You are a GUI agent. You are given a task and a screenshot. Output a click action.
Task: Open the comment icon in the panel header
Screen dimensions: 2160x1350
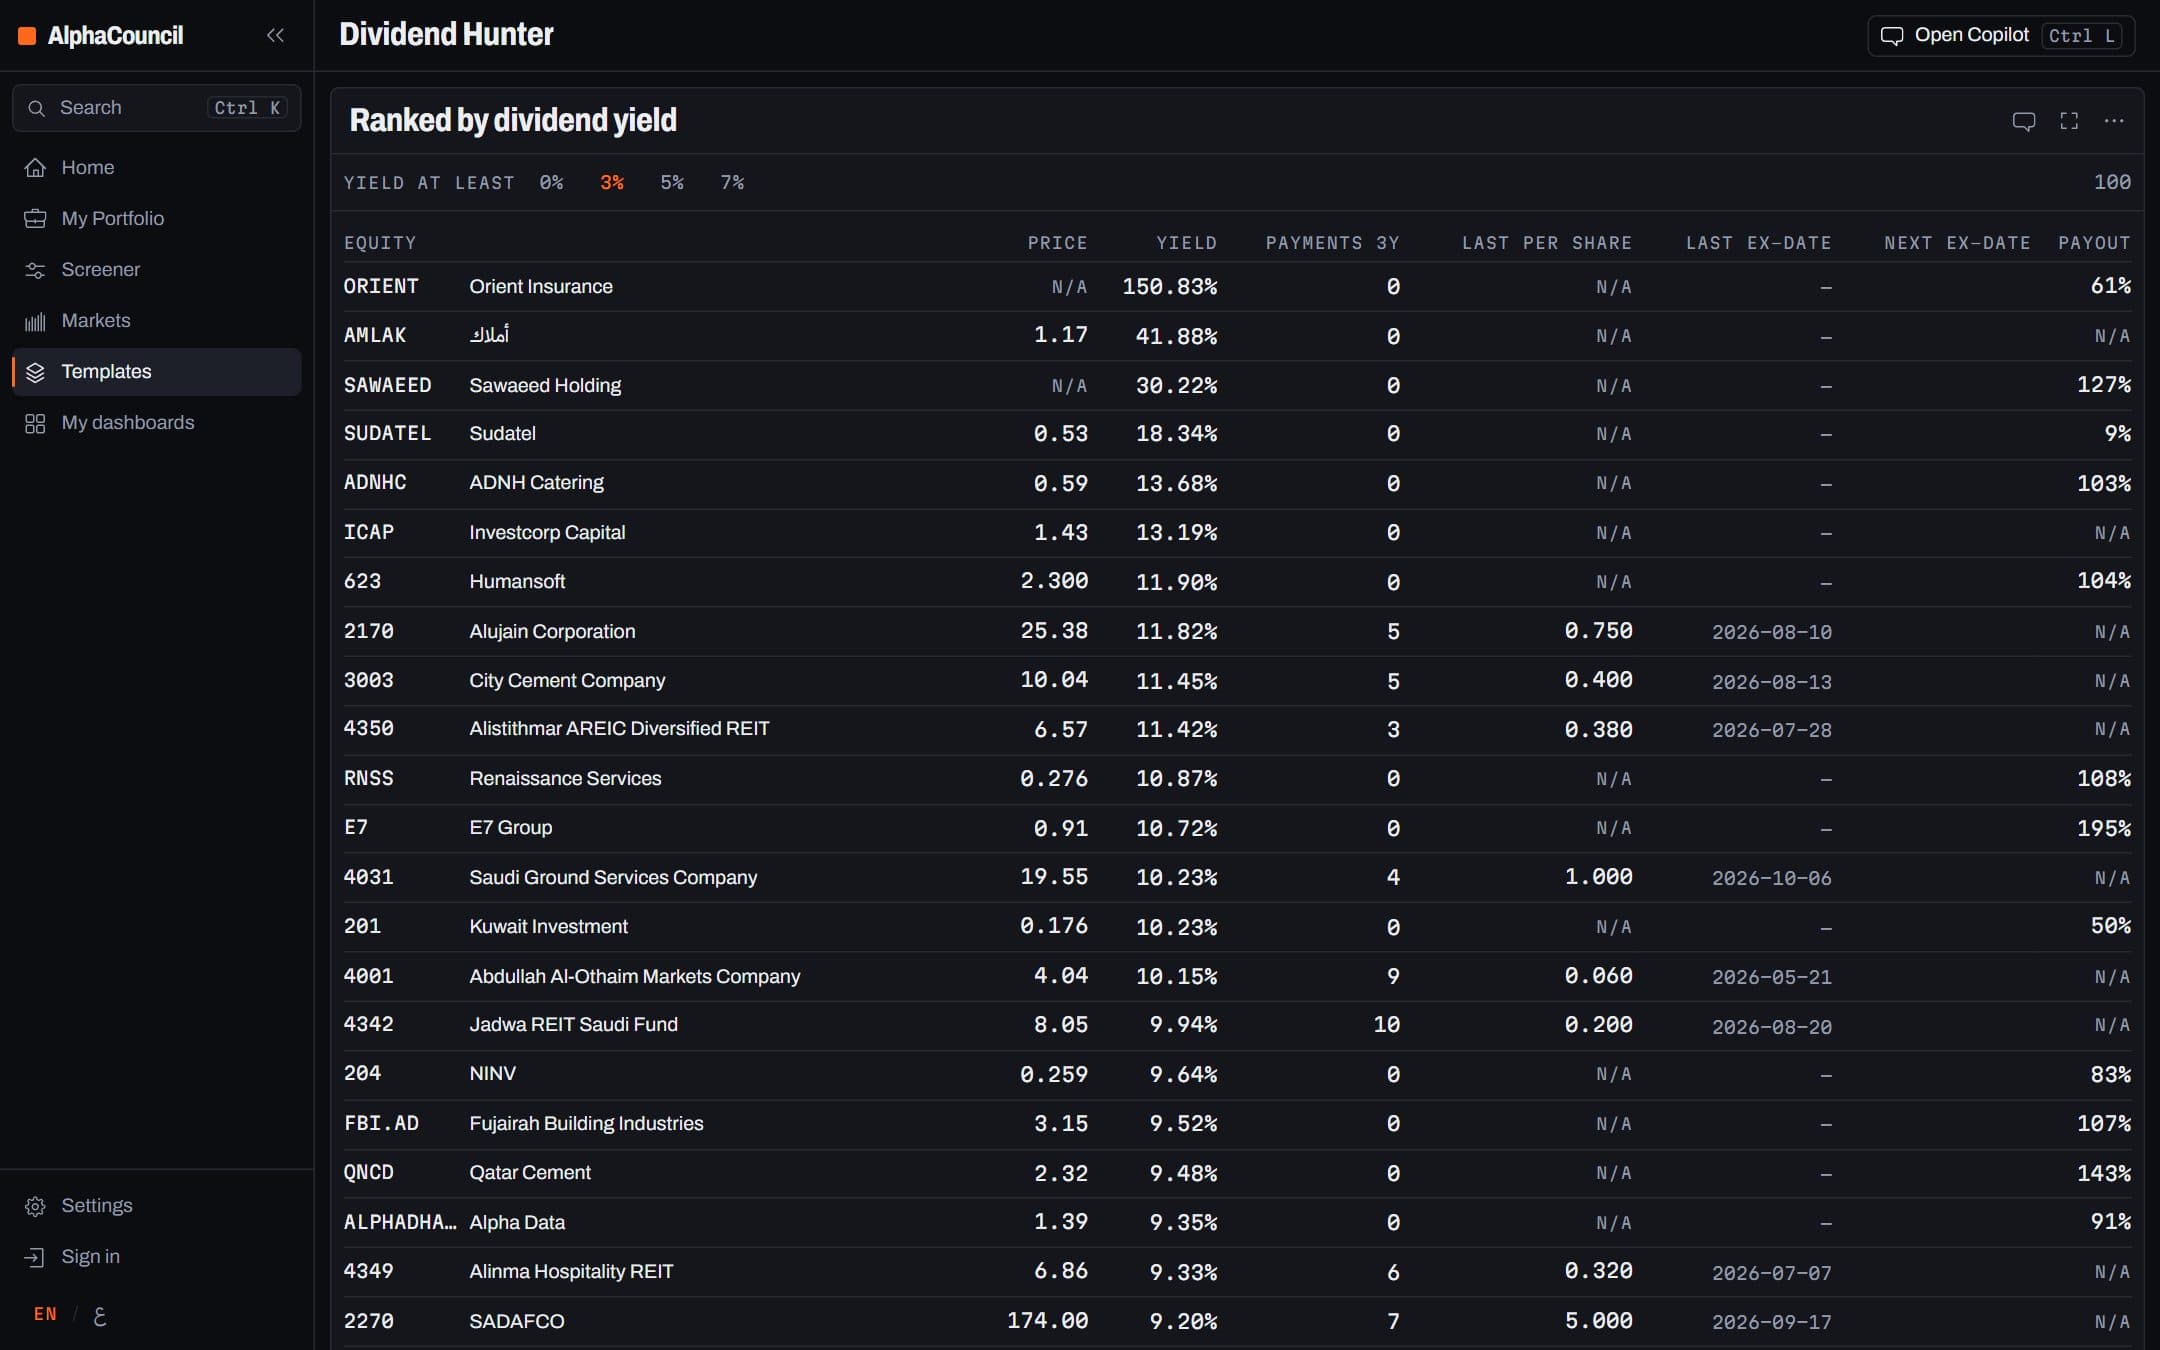click(x=2023, y=121)
